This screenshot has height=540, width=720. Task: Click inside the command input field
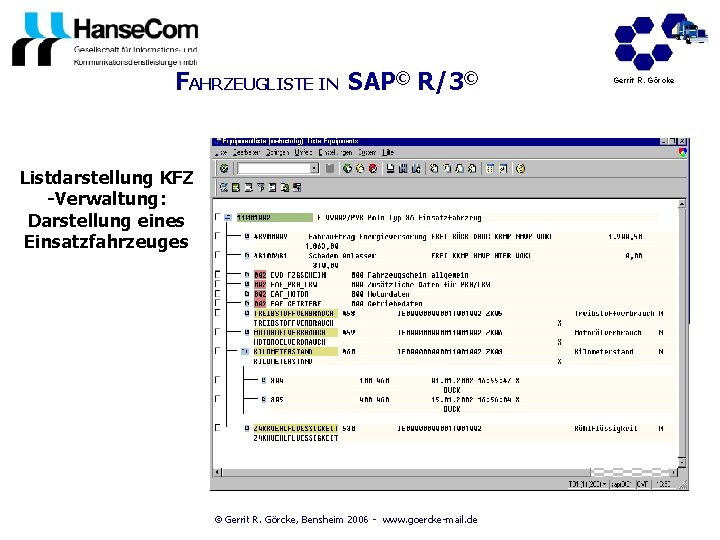[274, 169]
